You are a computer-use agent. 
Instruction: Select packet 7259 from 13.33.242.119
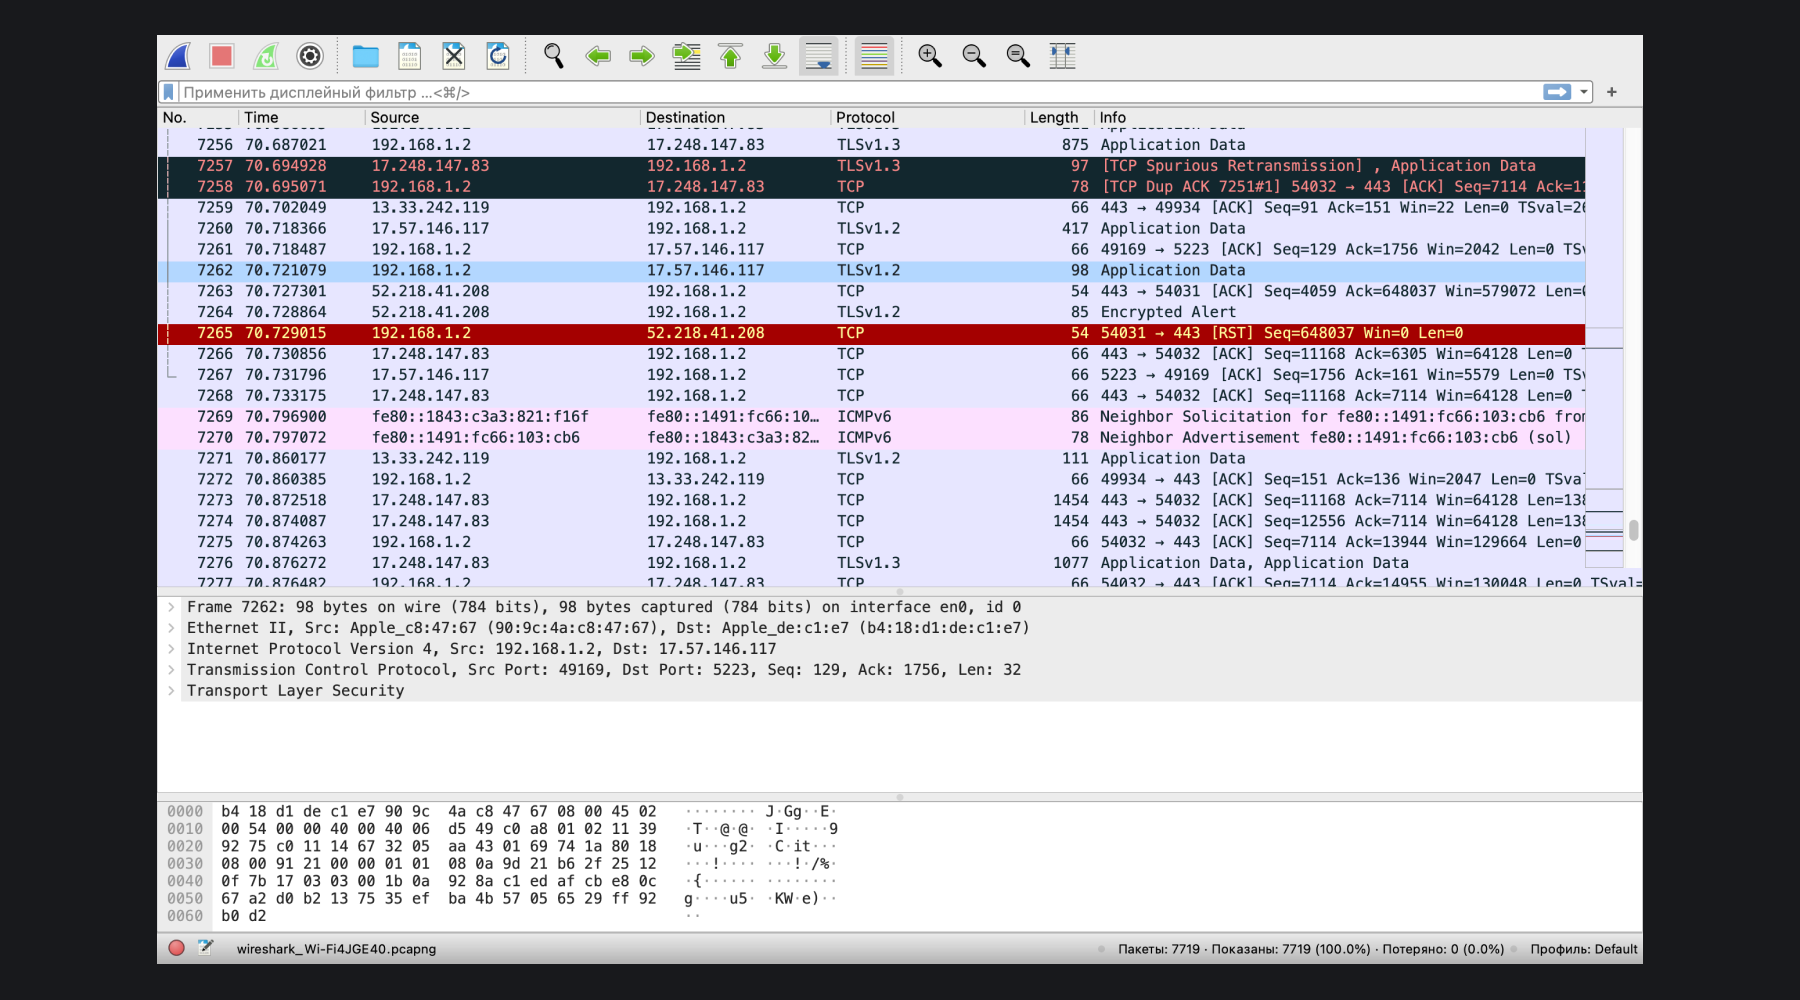(x=871, y=208)
